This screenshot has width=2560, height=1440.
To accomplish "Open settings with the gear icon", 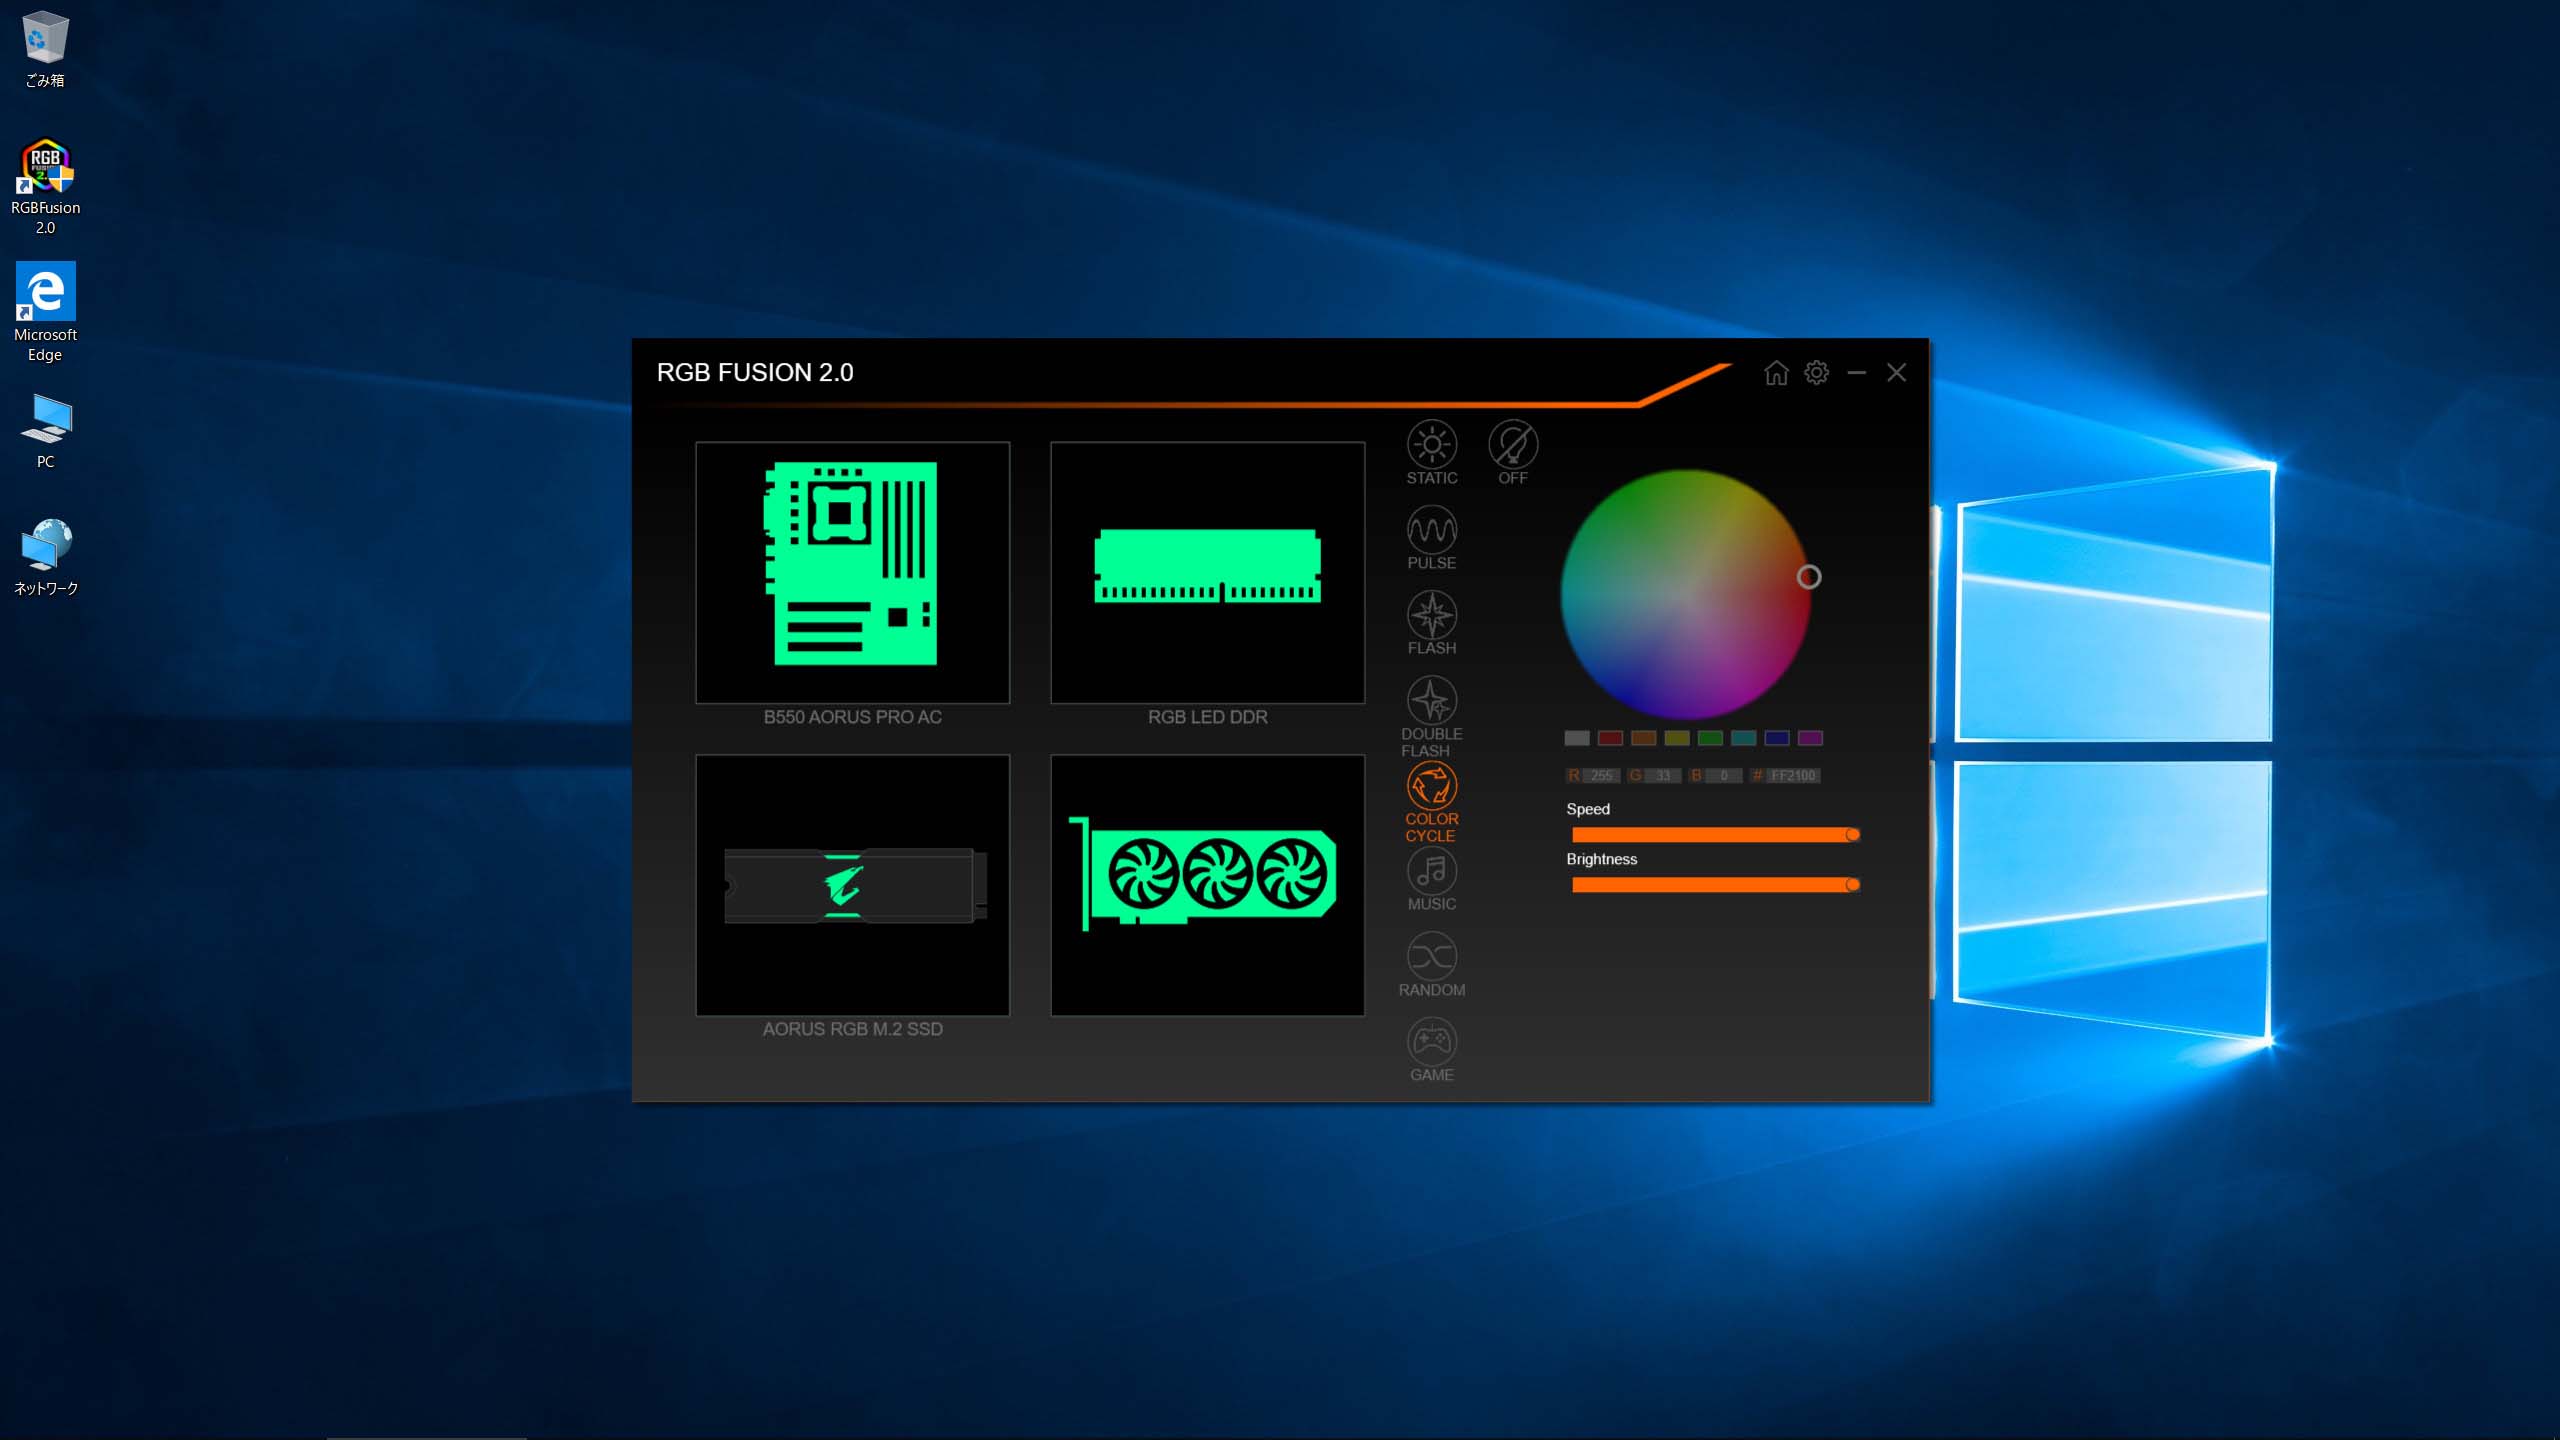I will [x=1816, y=373].
